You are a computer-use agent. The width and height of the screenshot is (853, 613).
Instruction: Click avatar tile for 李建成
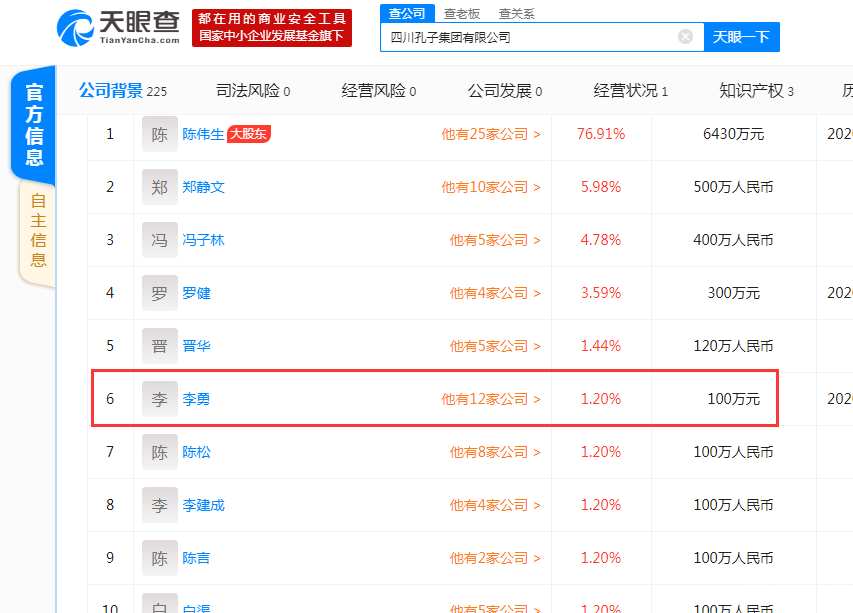(159, 505)
